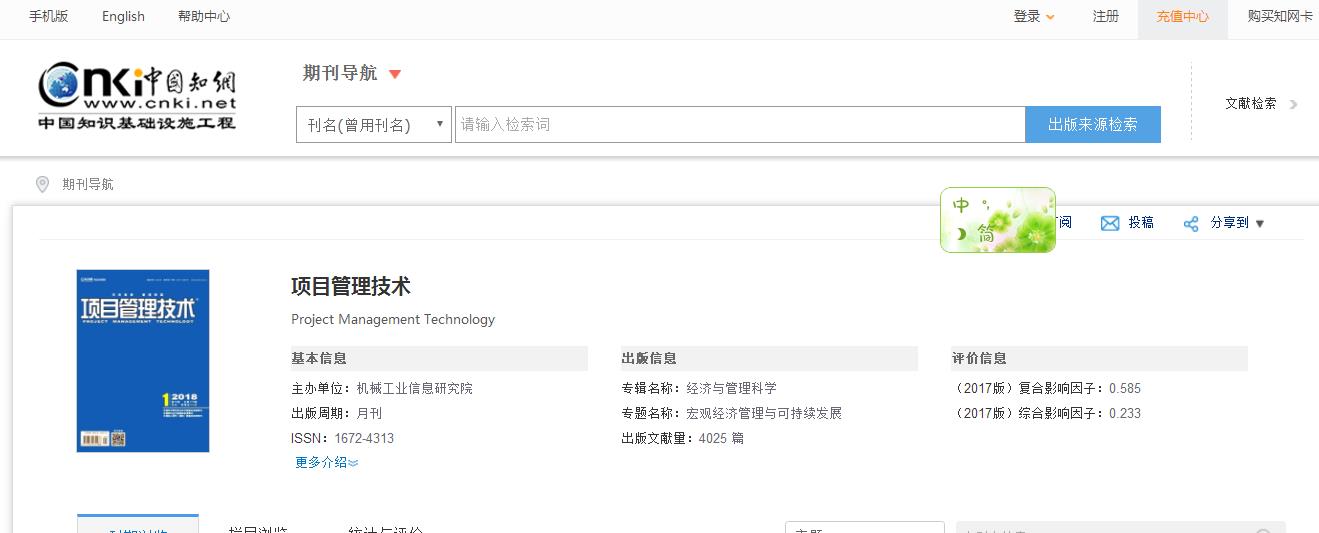Viewport: 1319px width, 533px height.
Task: Expand the 登录 login dropdown
Action: (x=1034, y=16)
